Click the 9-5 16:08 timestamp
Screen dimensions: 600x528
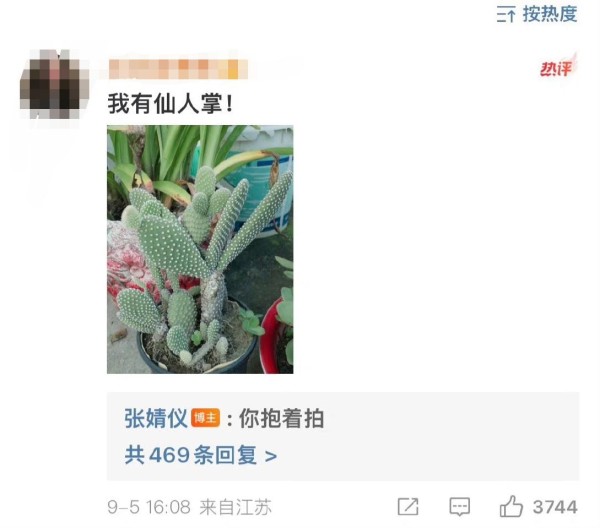point(149,507)
